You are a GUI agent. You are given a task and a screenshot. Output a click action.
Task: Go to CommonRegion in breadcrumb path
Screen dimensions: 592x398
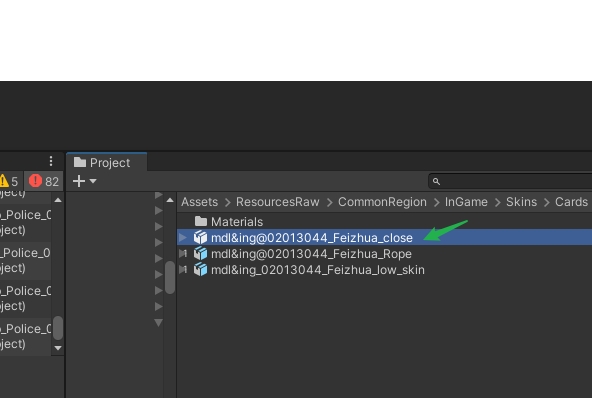(x=382, y=202)
